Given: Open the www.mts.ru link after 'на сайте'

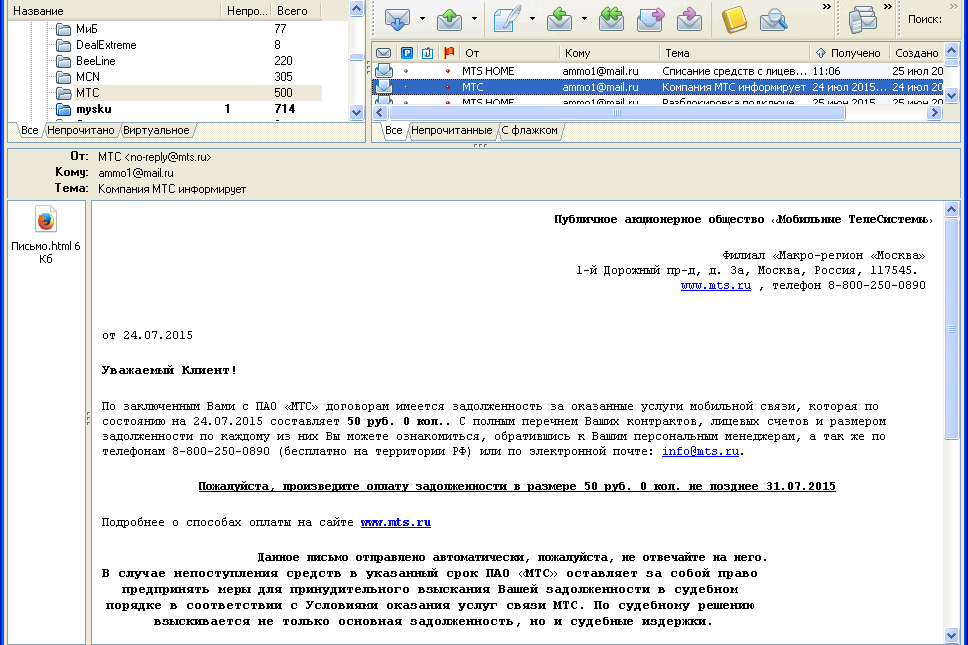Looking at the screenshot, I should [396, 522].
